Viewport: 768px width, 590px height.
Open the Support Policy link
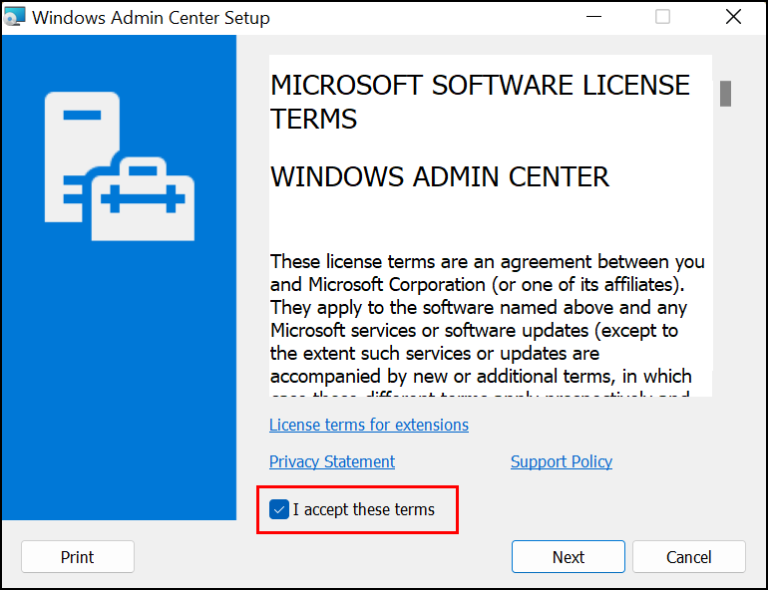(x=561, y=462)
